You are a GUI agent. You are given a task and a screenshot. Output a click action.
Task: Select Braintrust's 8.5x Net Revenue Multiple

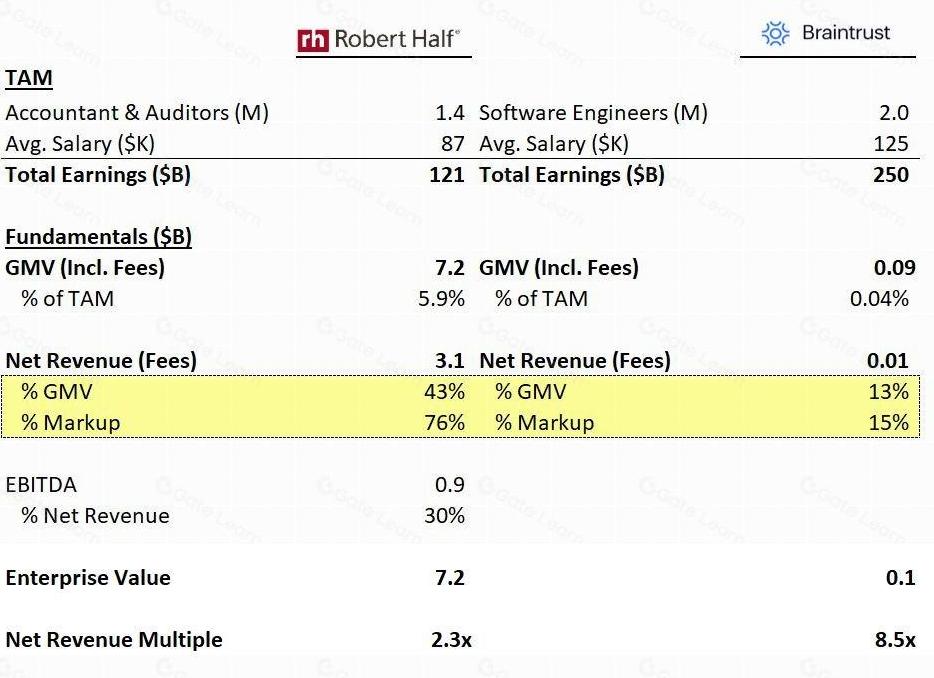point(895,640)
